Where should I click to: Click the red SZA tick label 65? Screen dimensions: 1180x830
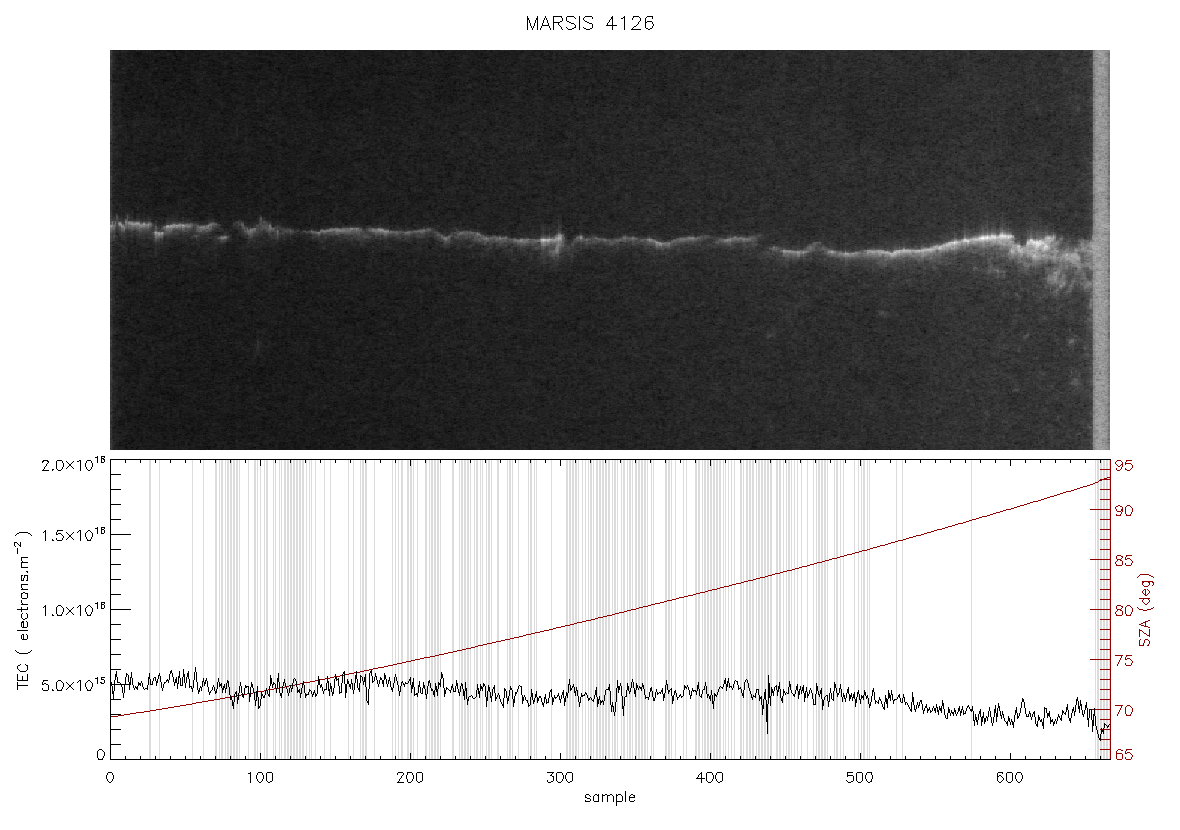point(1124,754)
